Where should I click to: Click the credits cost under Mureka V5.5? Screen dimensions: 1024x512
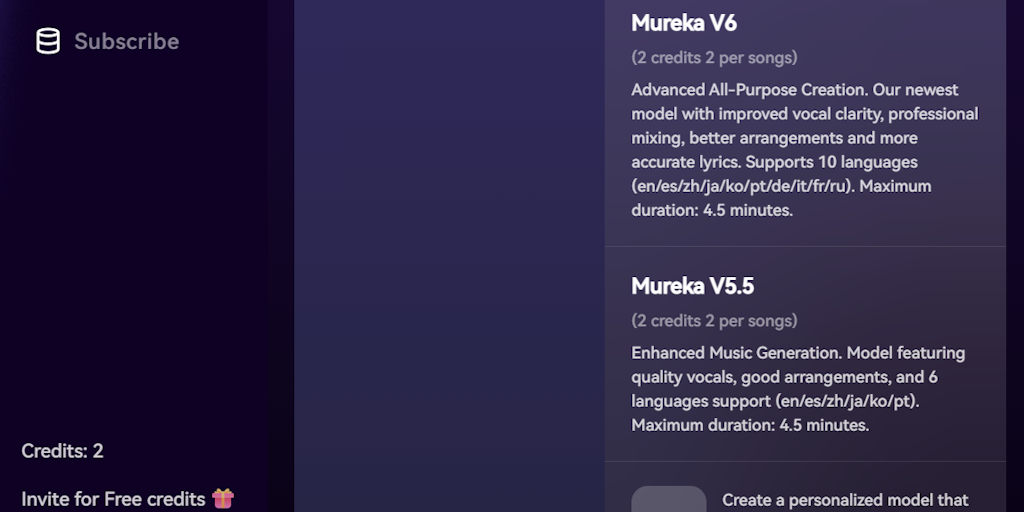714,321
